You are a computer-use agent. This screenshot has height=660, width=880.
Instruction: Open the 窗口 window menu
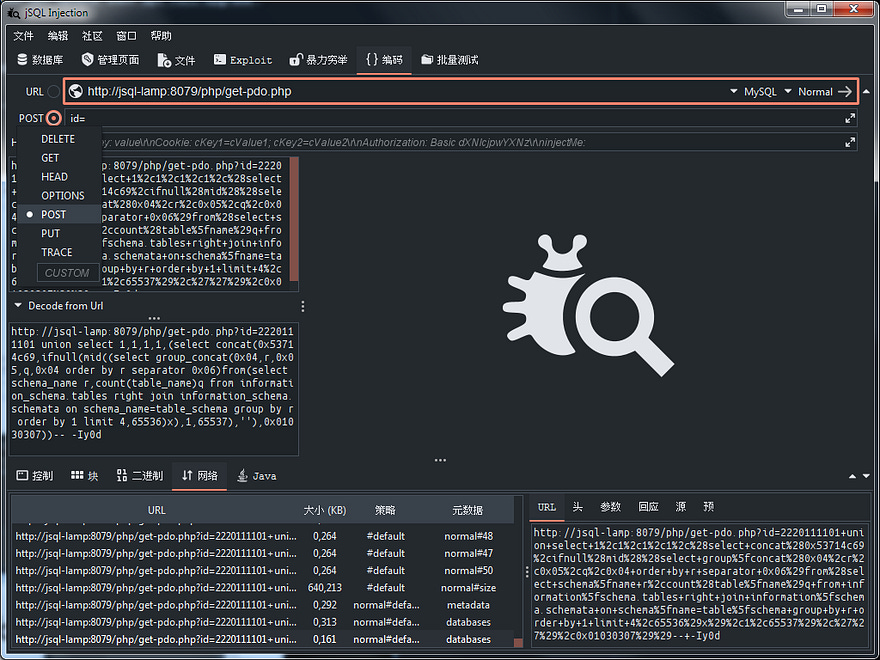126,36
